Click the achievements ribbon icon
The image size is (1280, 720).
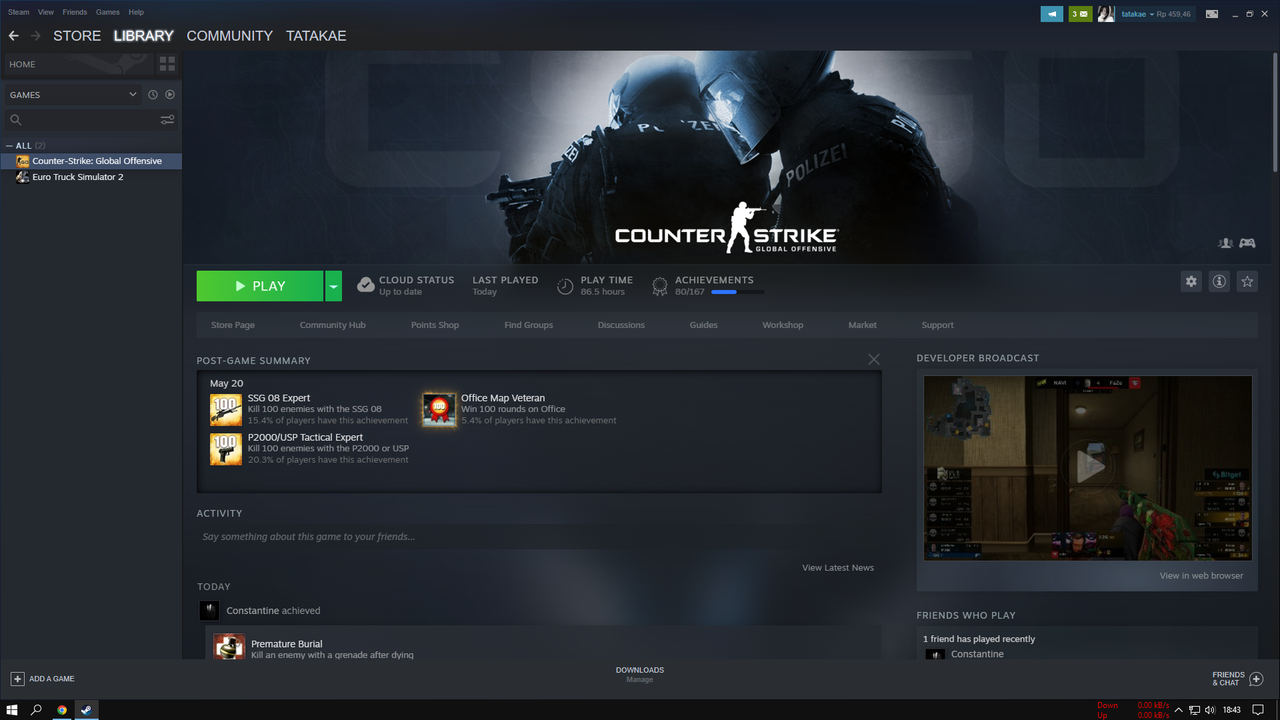coord(659,287)
